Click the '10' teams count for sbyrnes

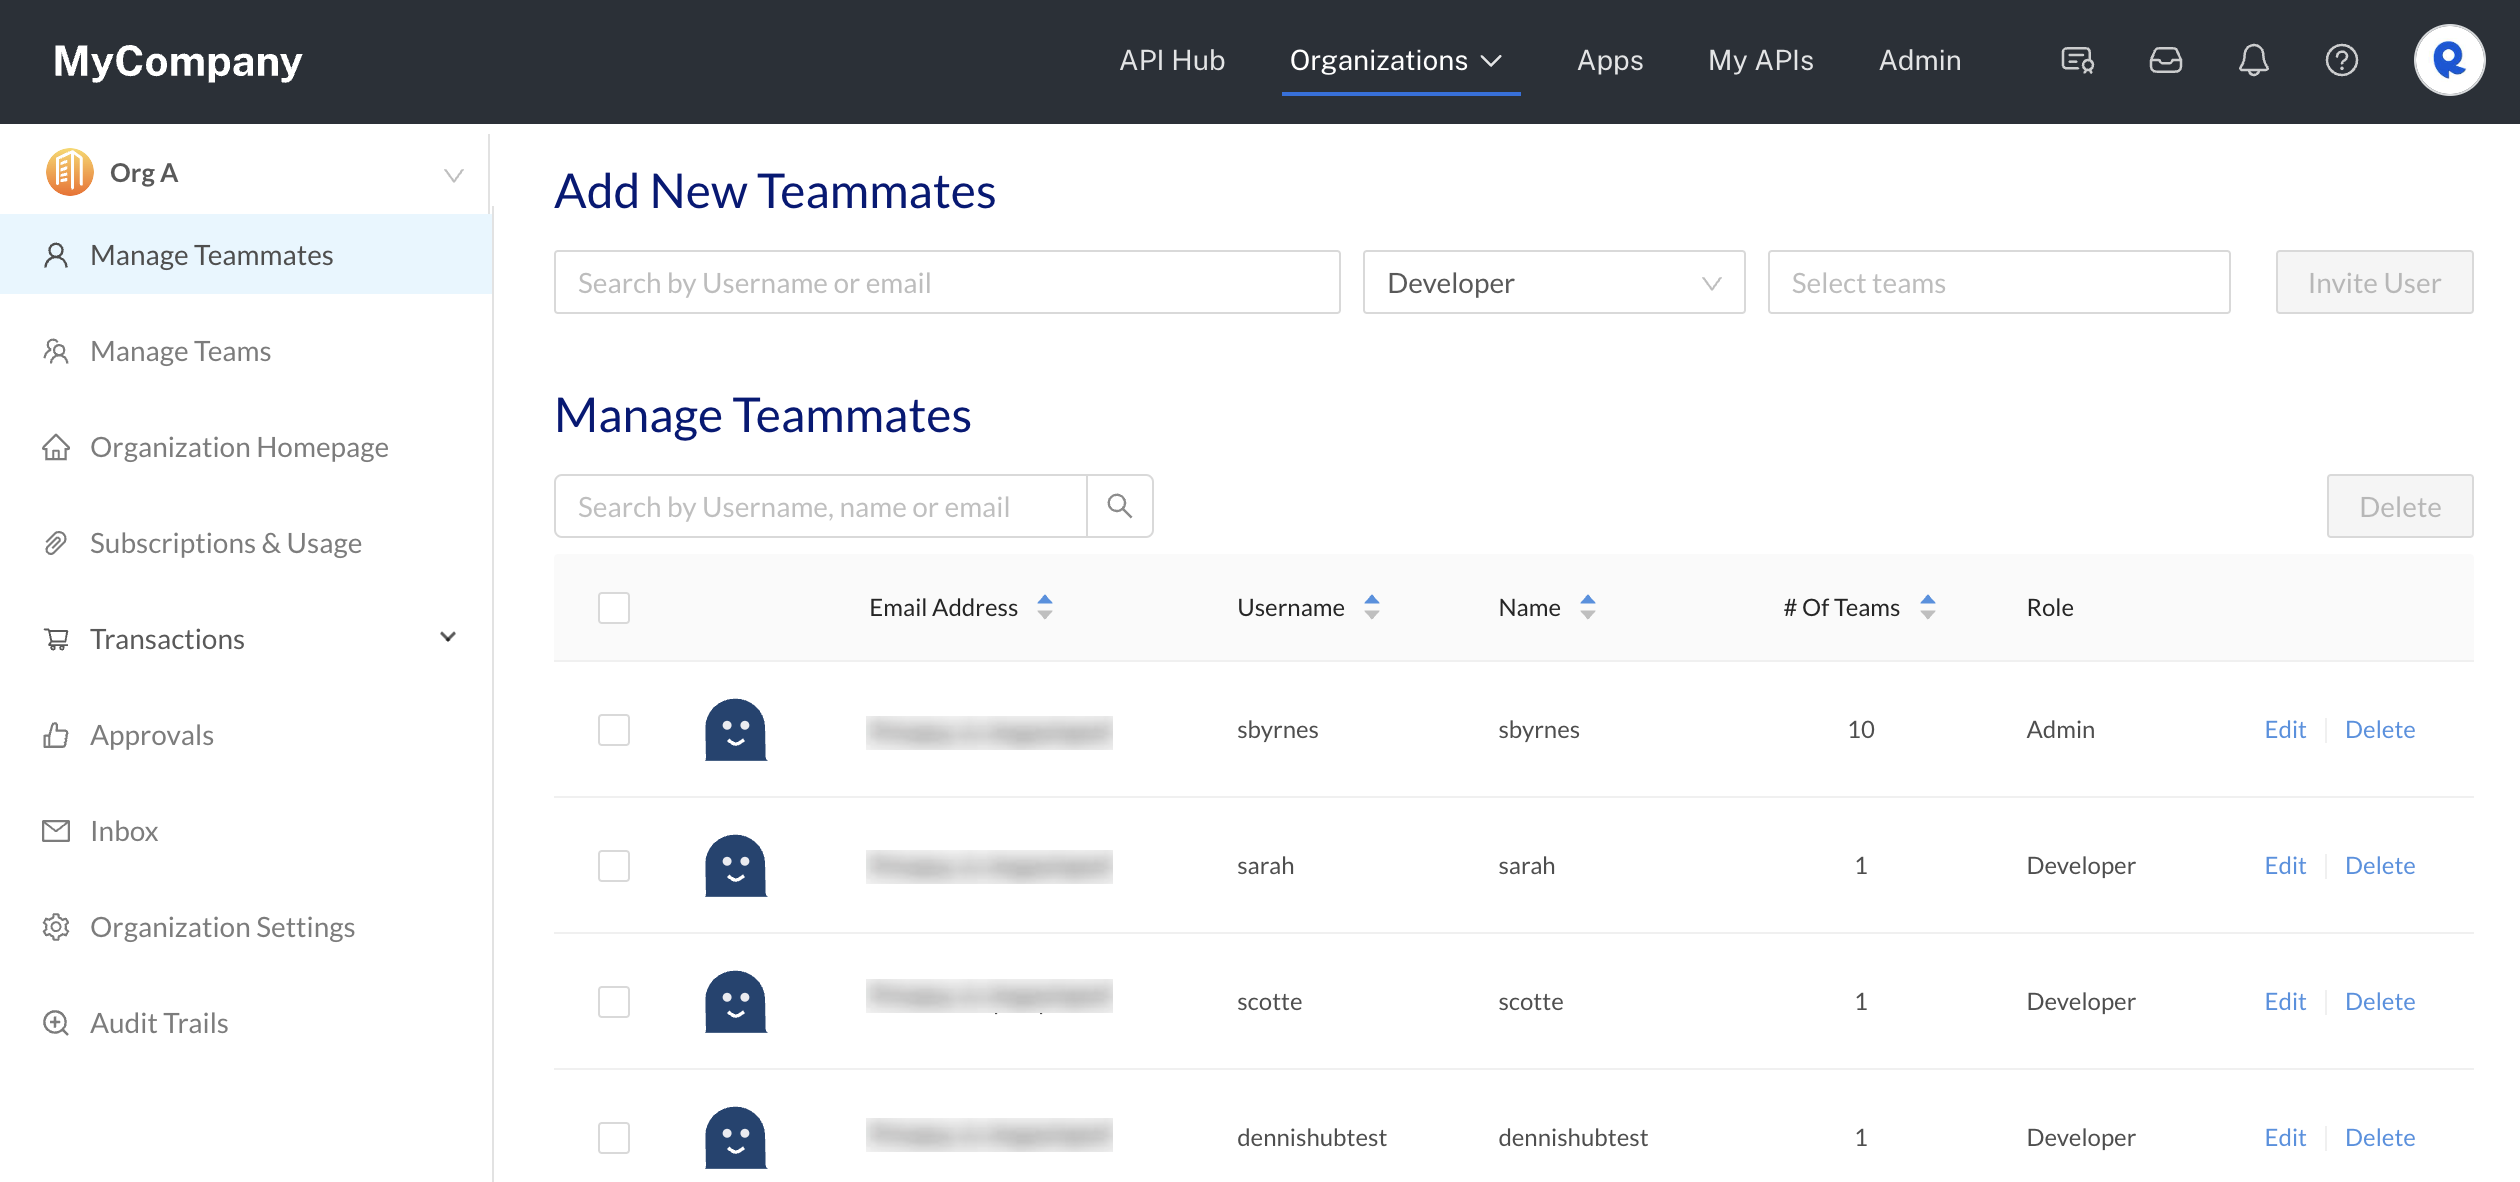[x=1860, y=729]
